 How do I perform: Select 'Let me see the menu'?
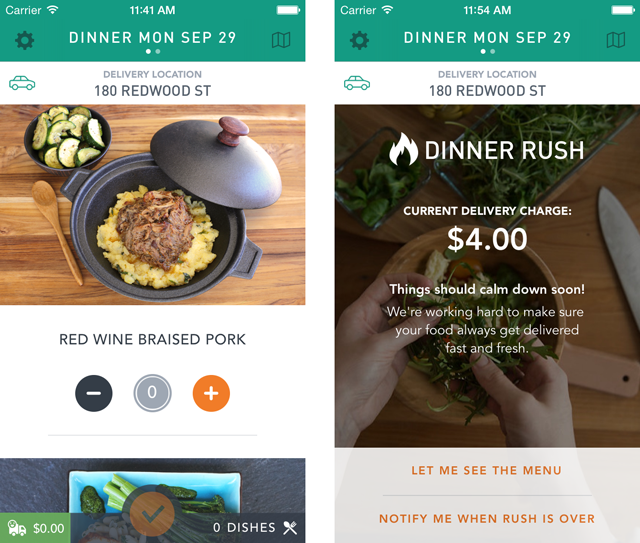pyautogui.click(x=487, y=470)
